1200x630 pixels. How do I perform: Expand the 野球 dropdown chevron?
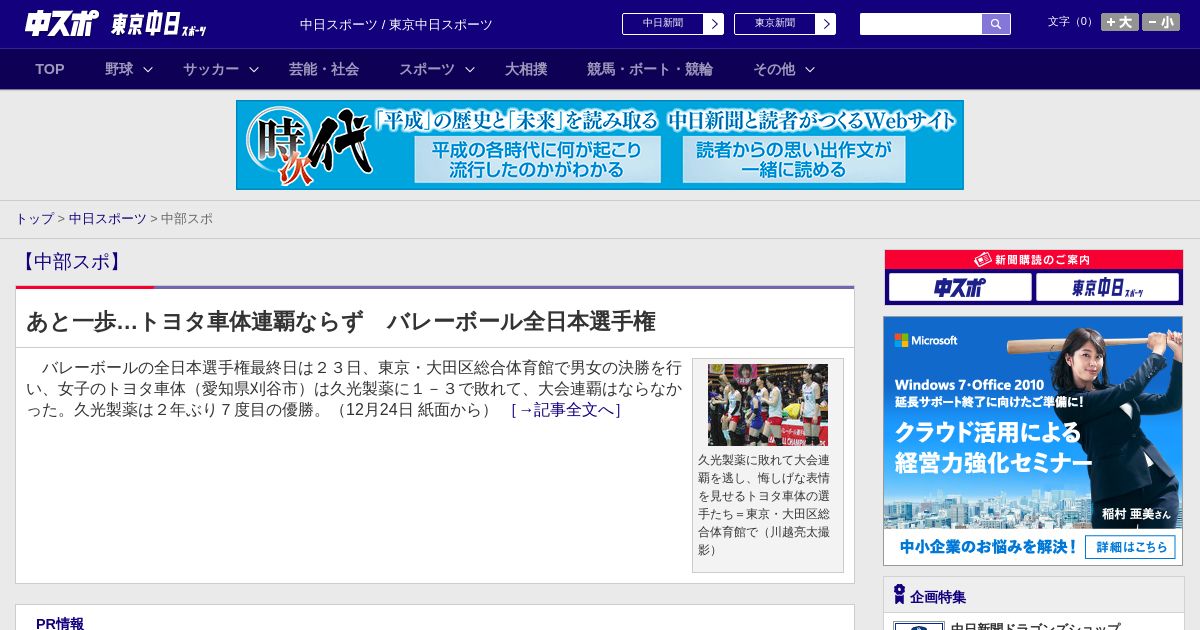[x=148, y=69]
